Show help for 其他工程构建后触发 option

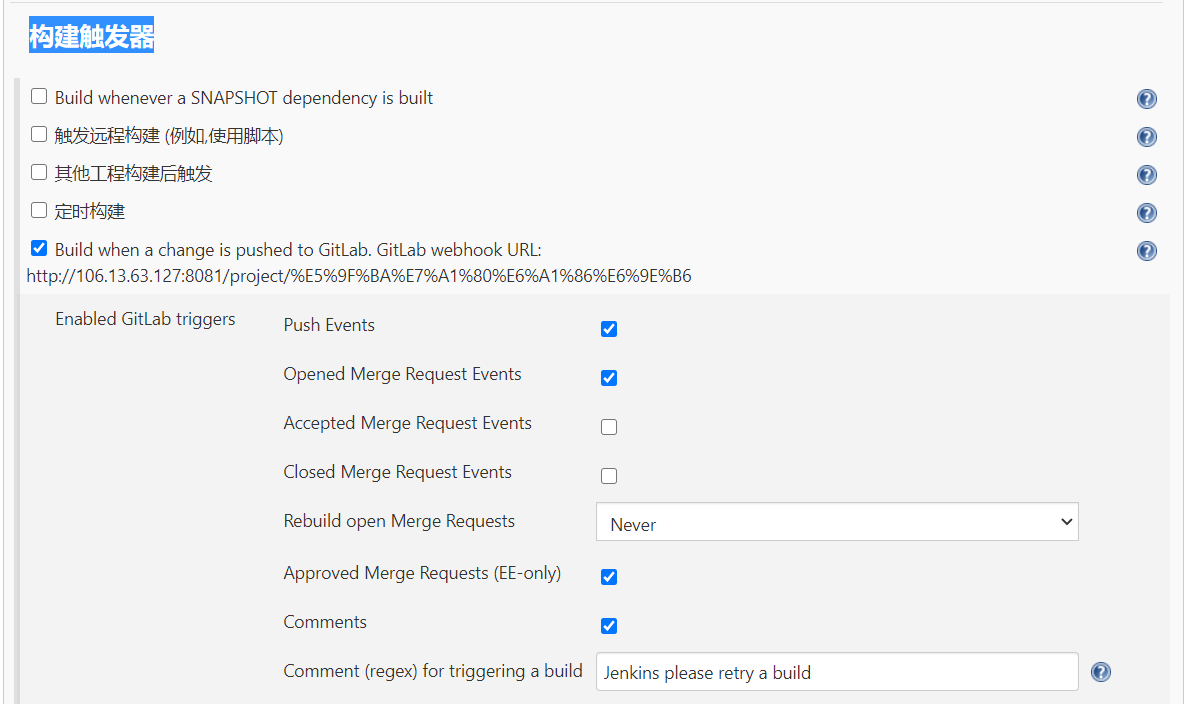click(x=1147, y=175)
